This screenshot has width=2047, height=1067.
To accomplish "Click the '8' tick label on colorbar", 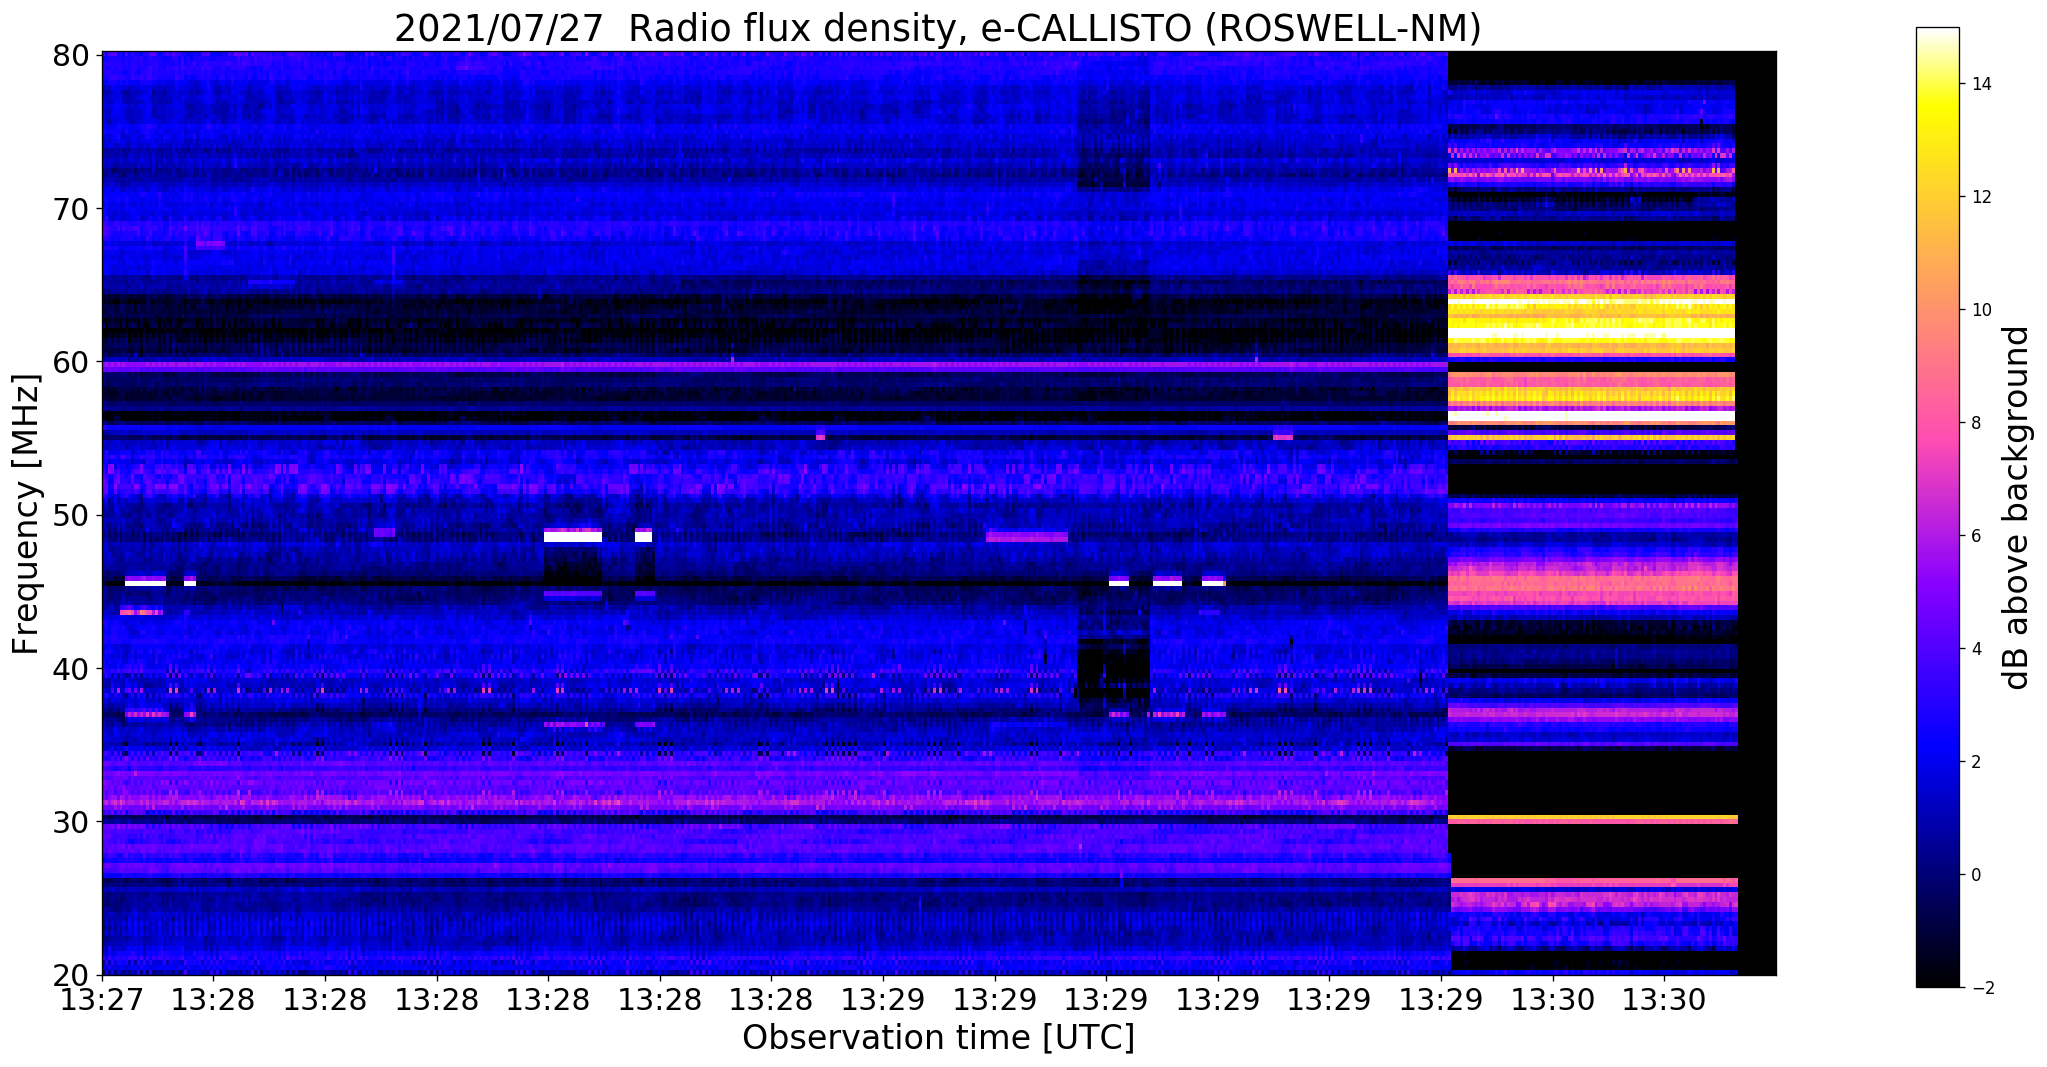I will click(1975, 423).
